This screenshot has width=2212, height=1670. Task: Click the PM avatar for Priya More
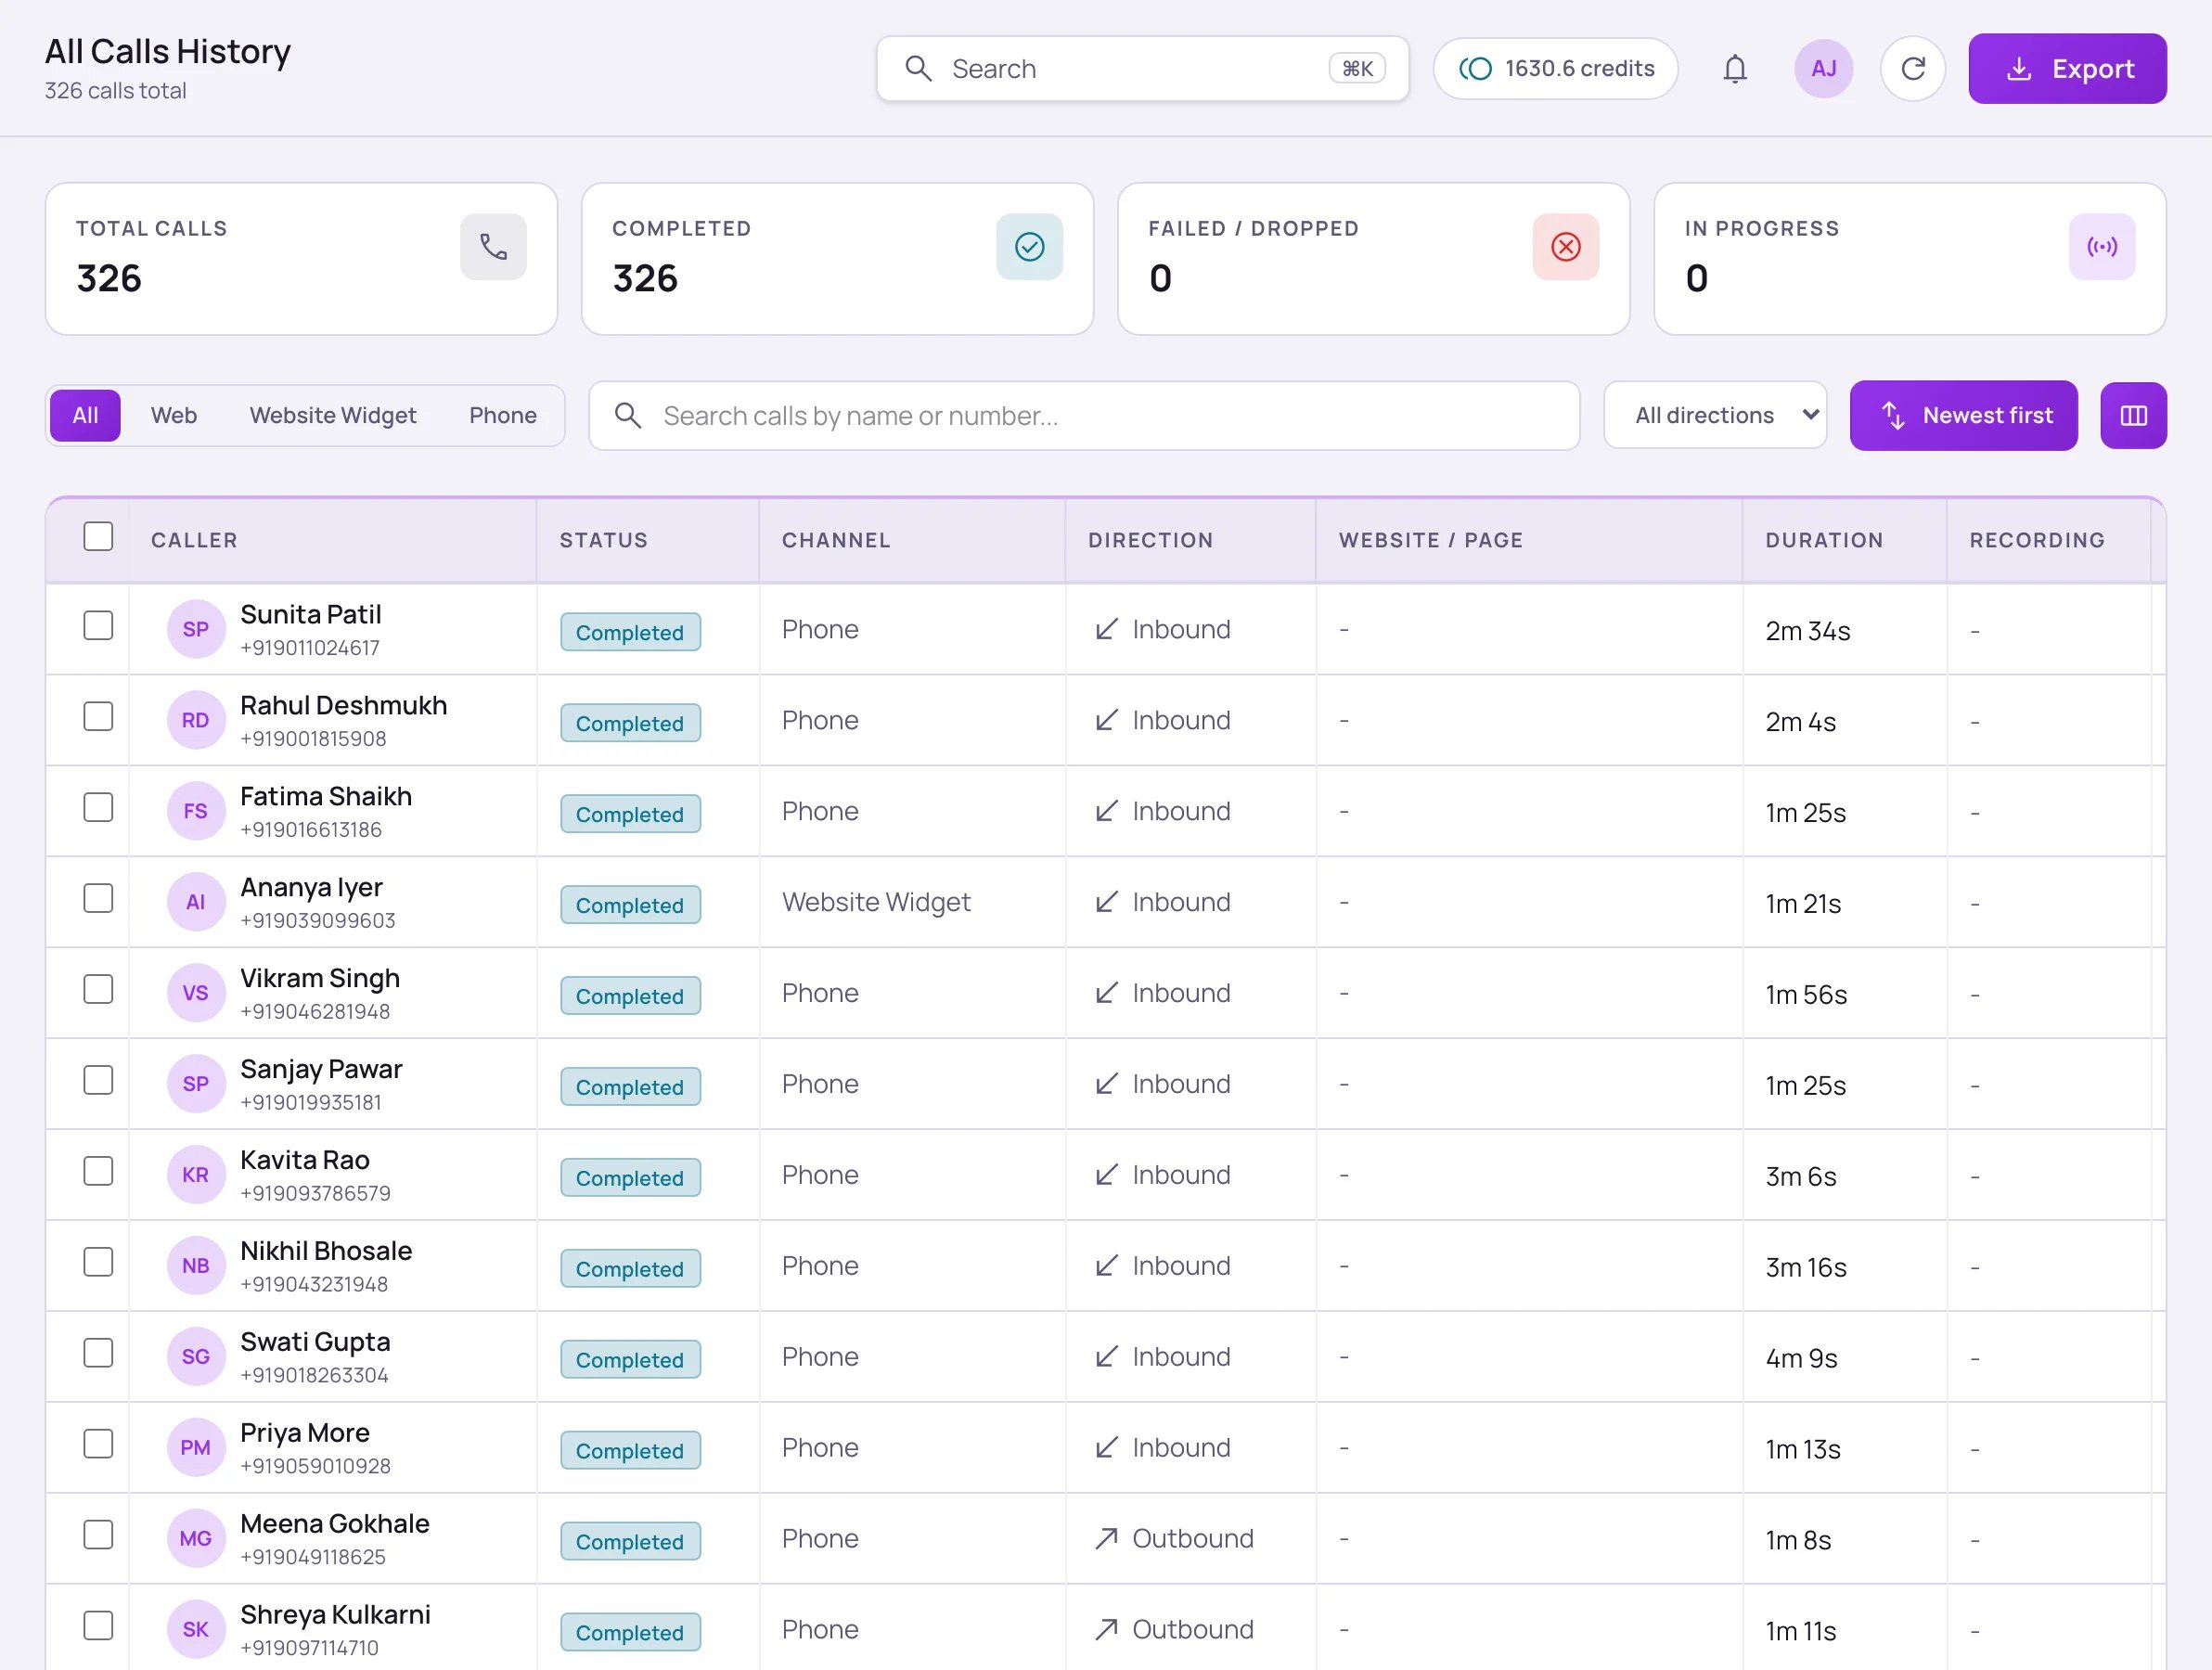pyautogui.click(x=196, y=1449)
